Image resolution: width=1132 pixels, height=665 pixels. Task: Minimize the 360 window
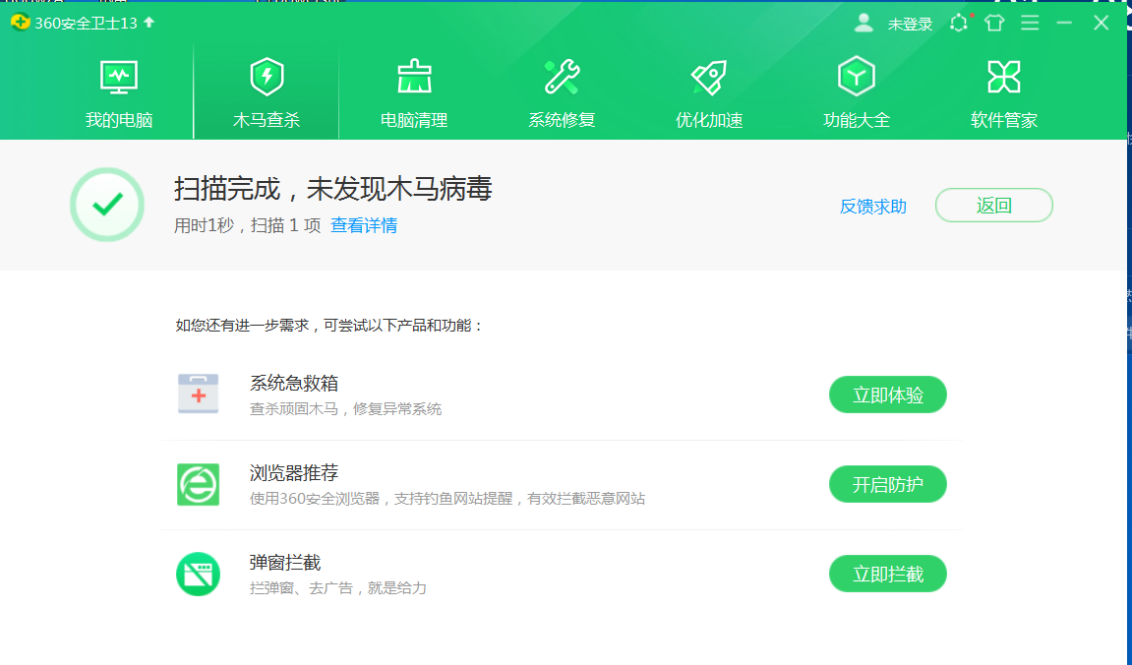coord(1064,23)
